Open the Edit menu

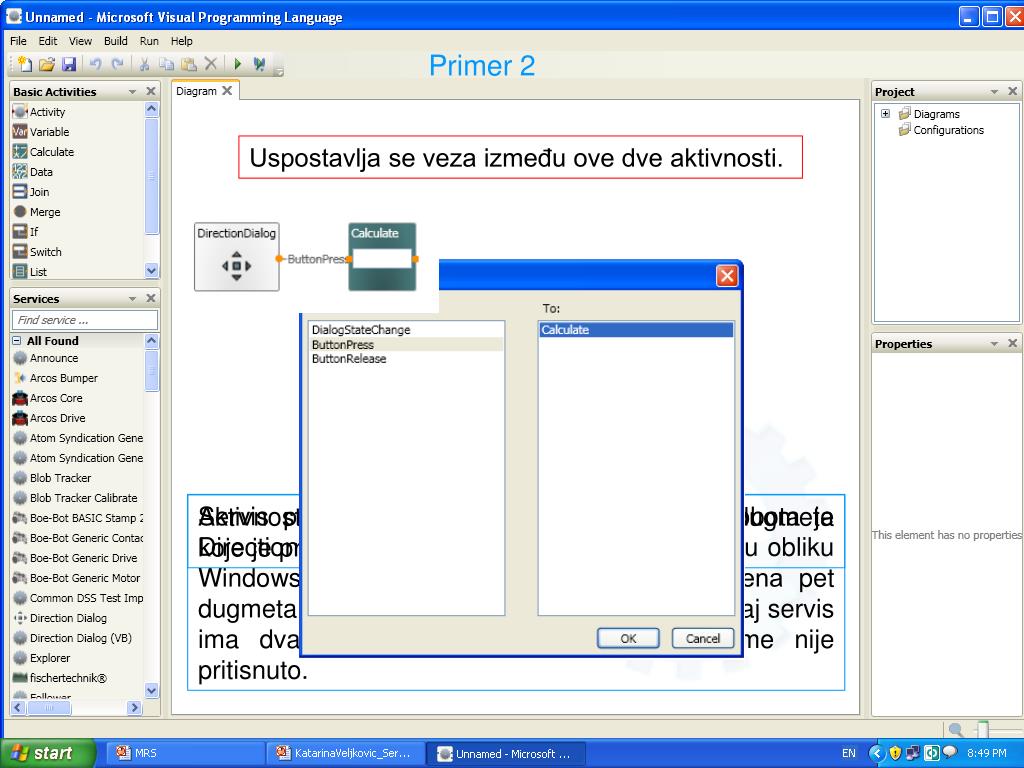pos(48,40)
